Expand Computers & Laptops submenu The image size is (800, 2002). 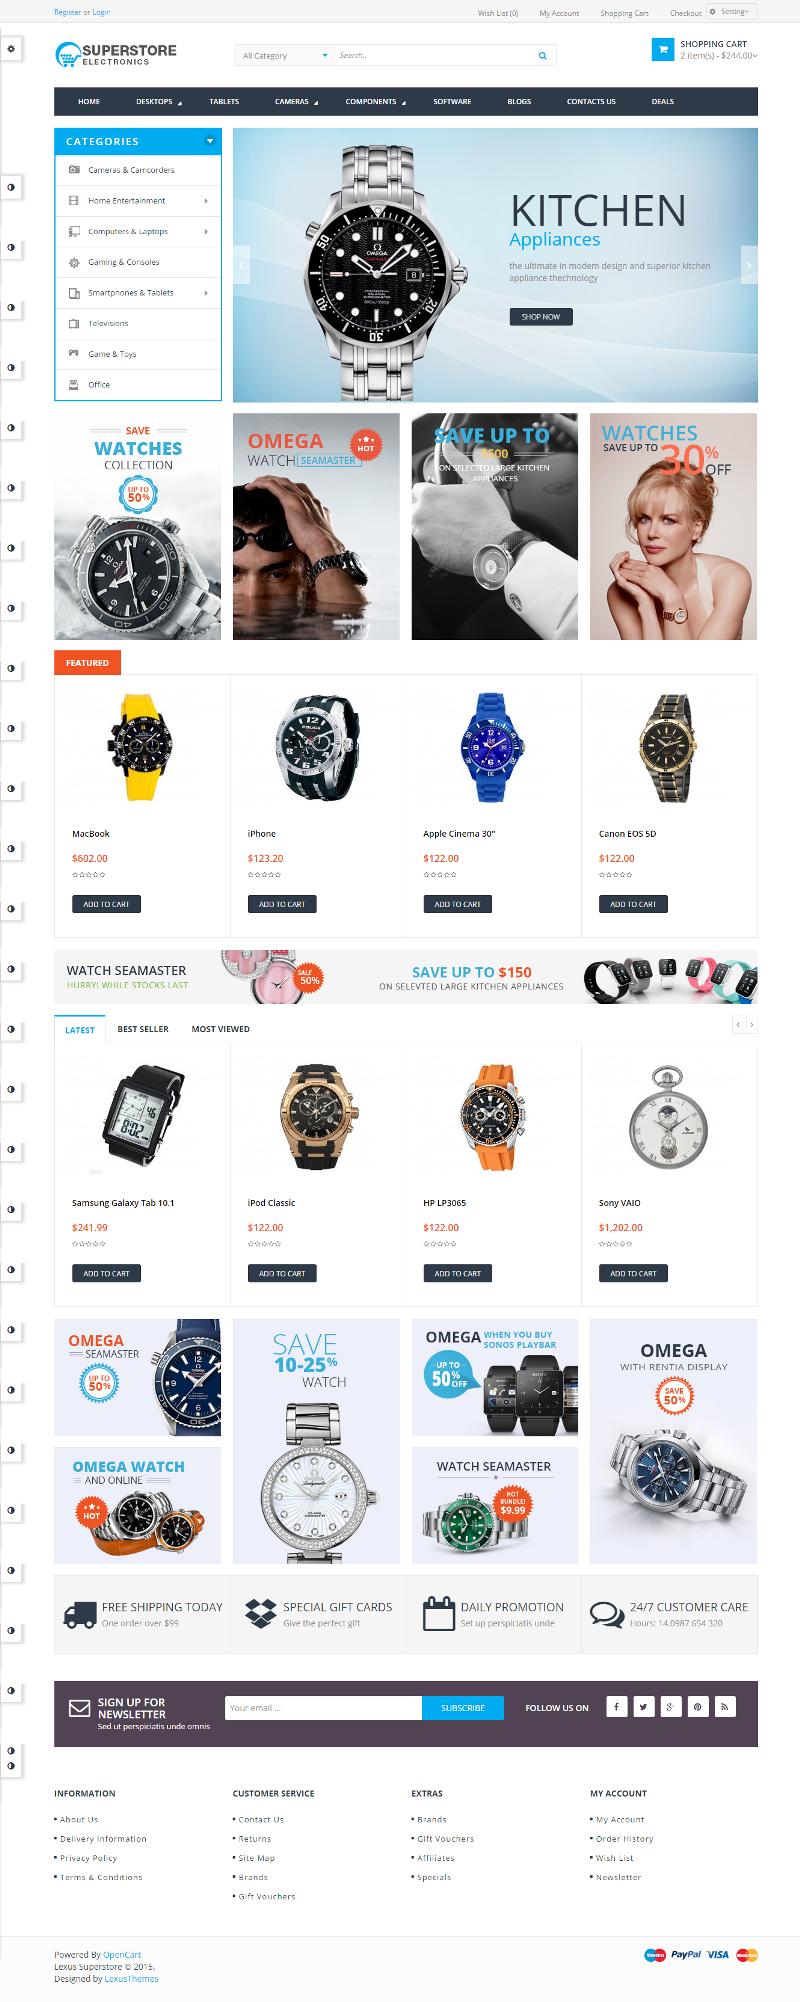(x=206, y=232)
